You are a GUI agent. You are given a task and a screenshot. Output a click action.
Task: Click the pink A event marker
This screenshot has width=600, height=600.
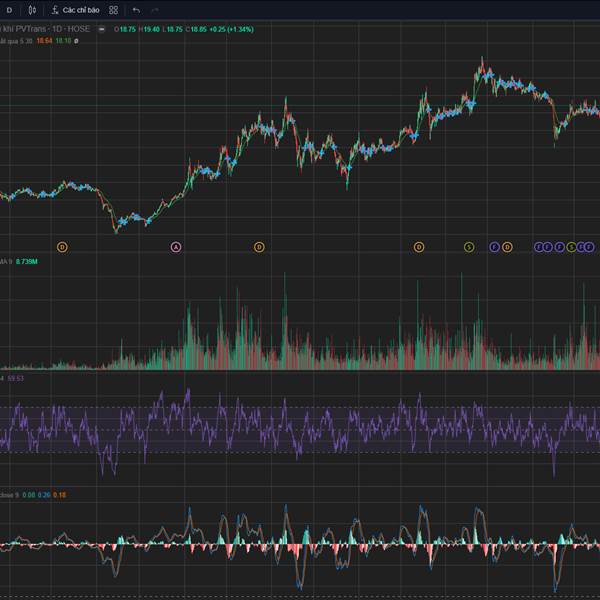click(177, 246)
